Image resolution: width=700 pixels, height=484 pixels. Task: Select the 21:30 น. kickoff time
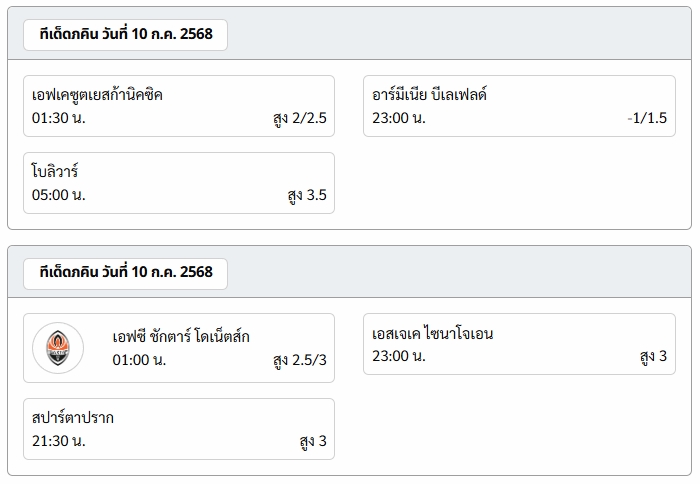[x=58, y=441]
